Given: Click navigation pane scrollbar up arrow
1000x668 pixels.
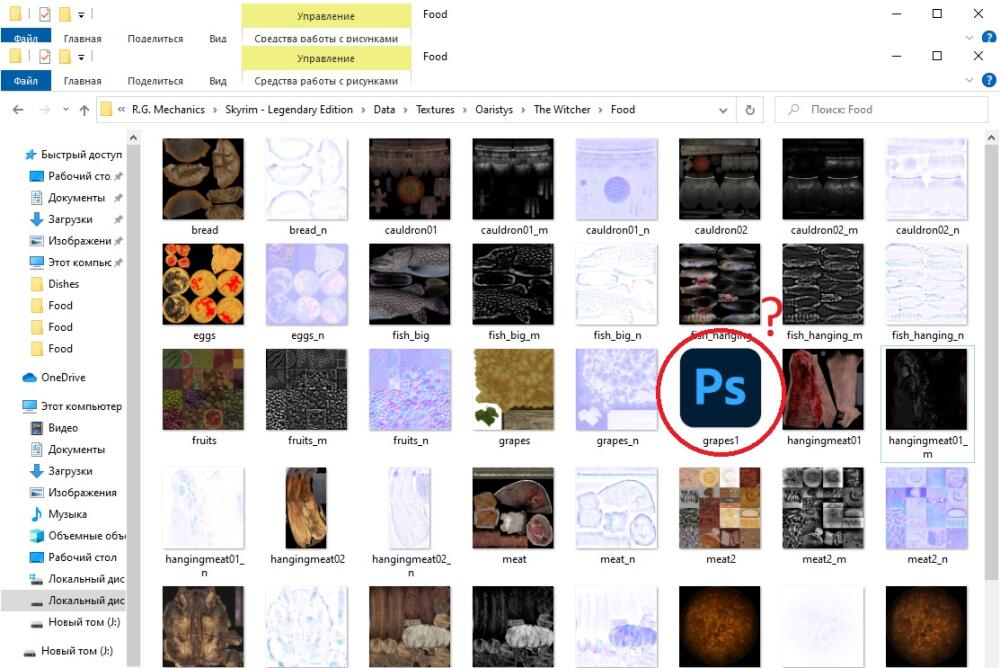Looking at the screenshot, I should pos(133,138).
